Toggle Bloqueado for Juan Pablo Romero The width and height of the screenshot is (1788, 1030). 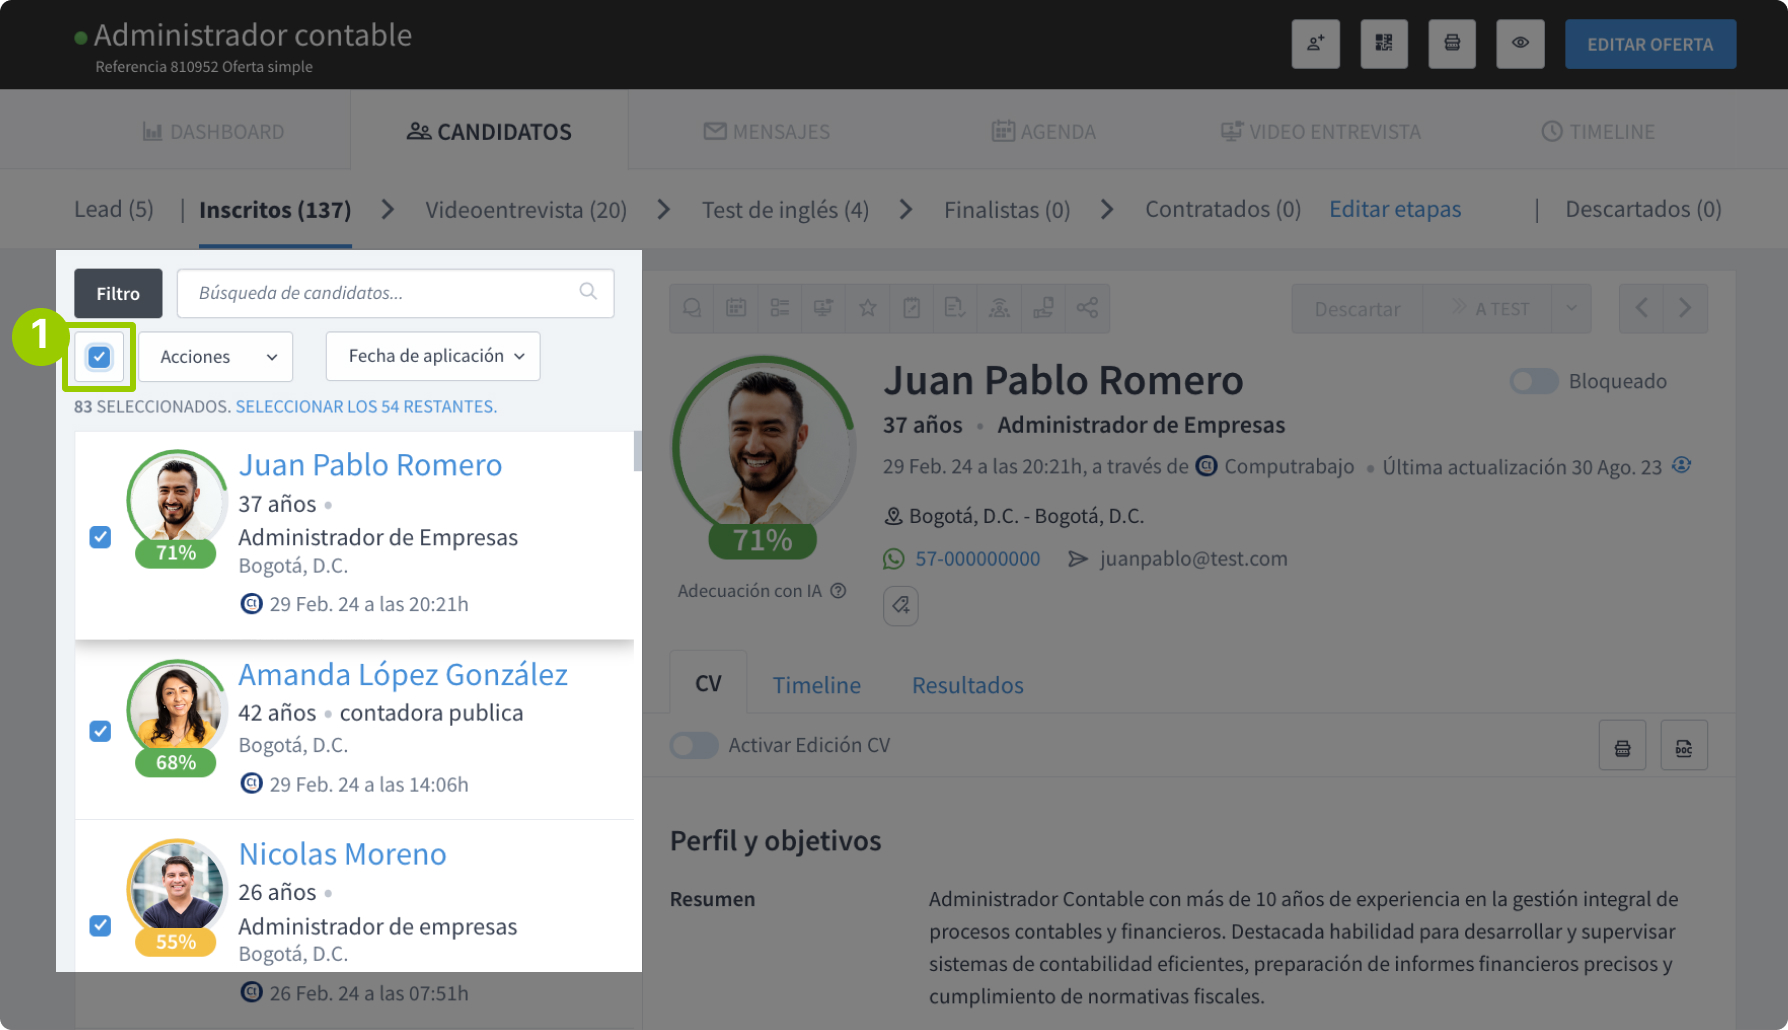click(1533, 381)
